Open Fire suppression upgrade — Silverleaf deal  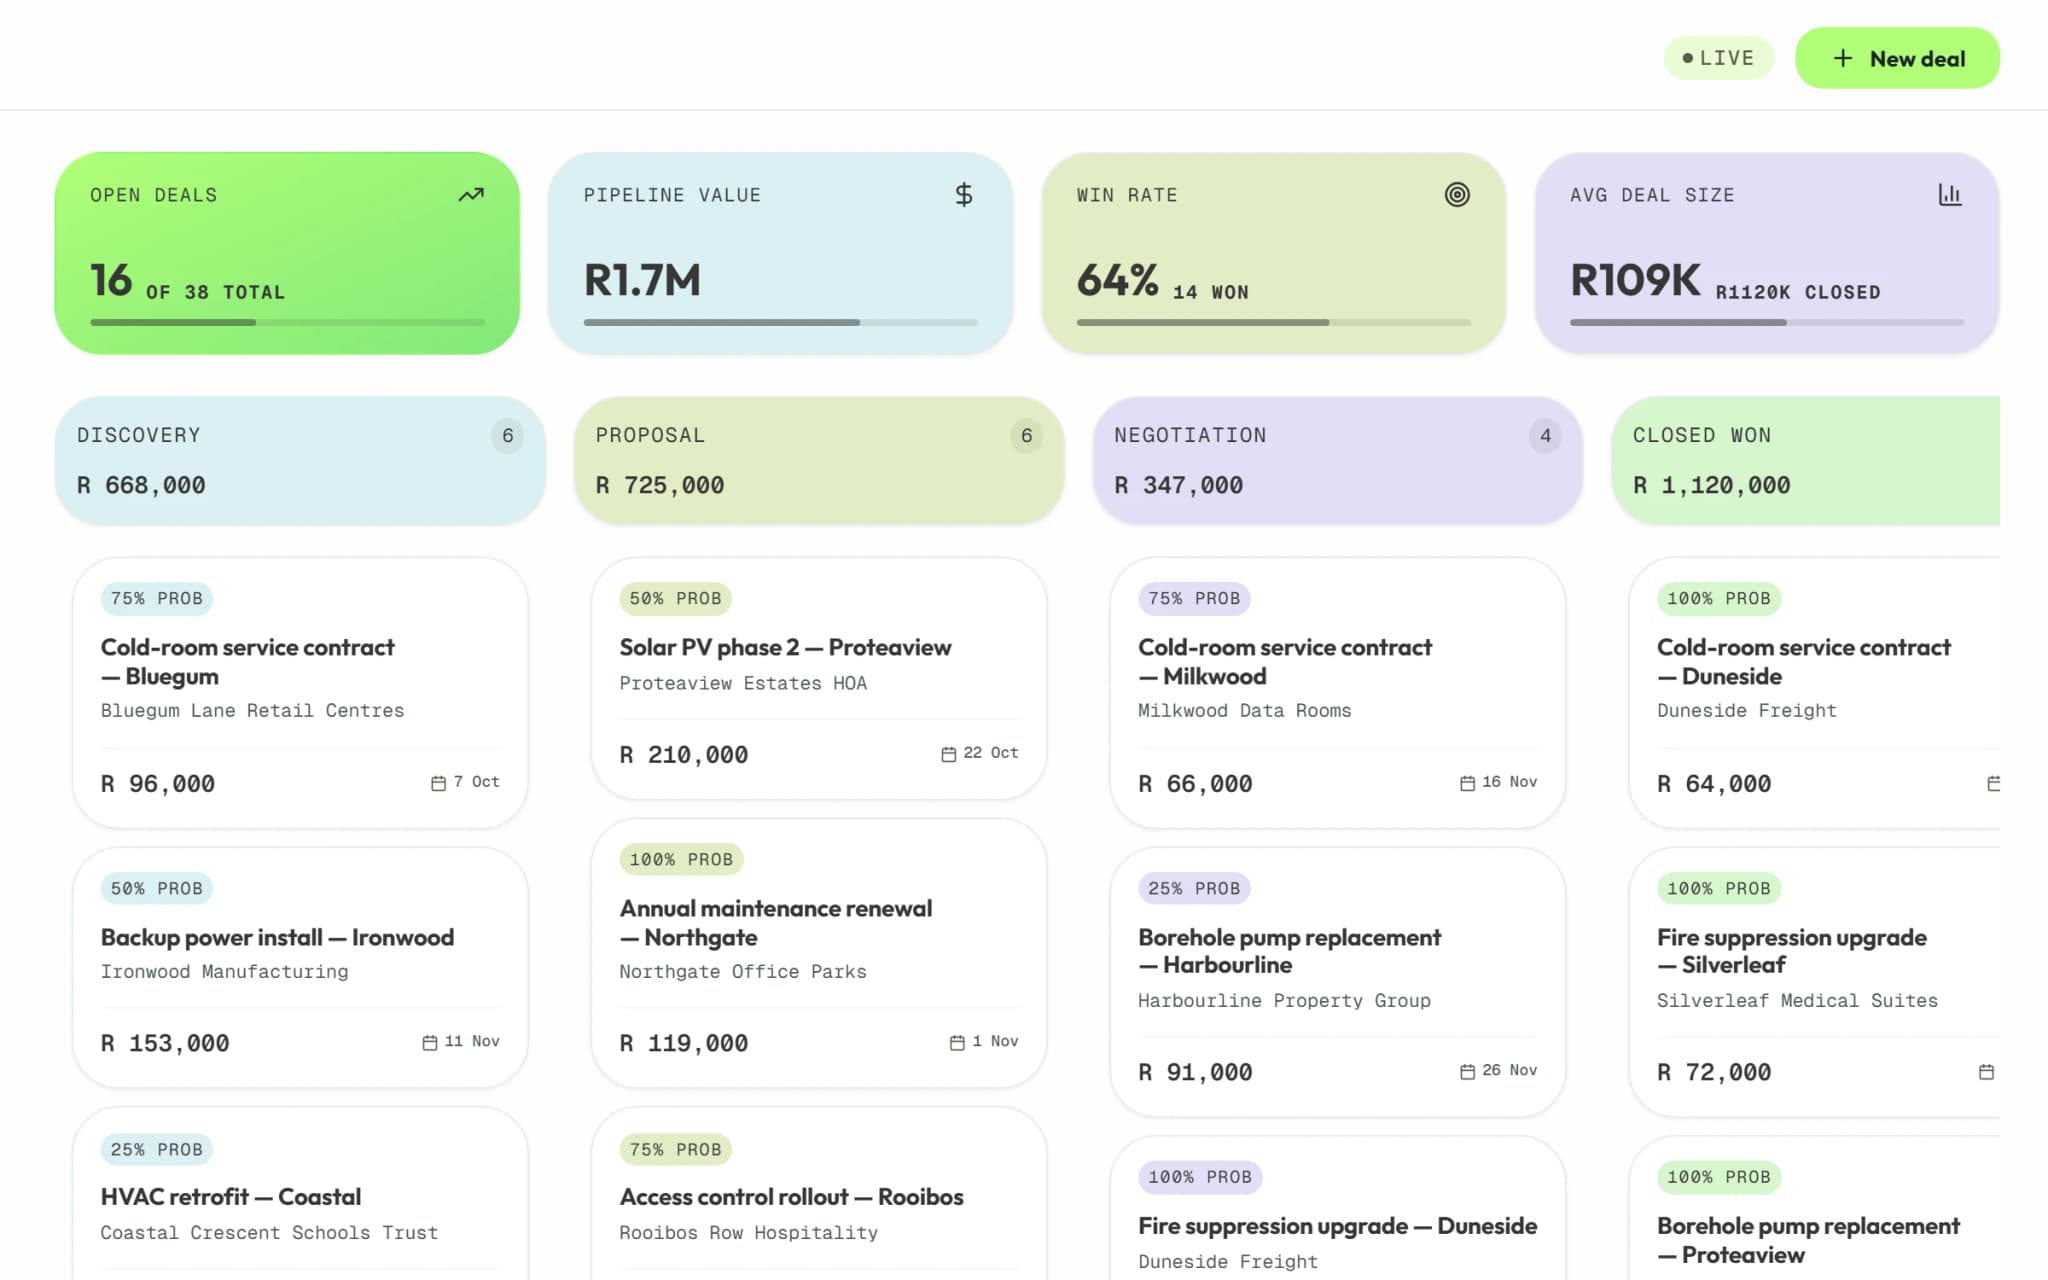(1814, 982)
